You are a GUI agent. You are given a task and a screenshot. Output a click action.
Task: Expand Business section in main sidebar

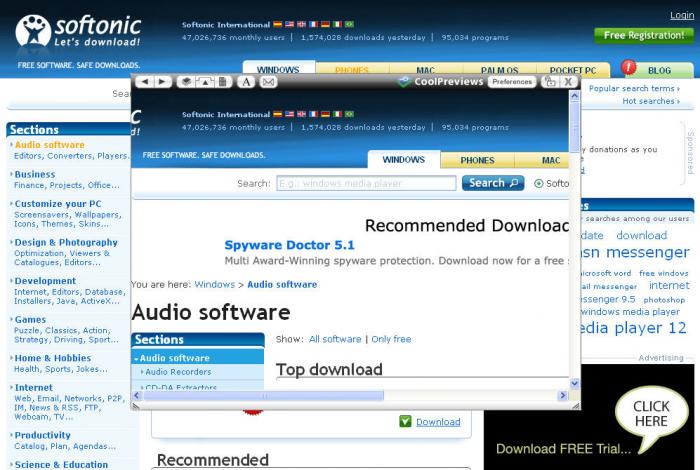point(35,174)
